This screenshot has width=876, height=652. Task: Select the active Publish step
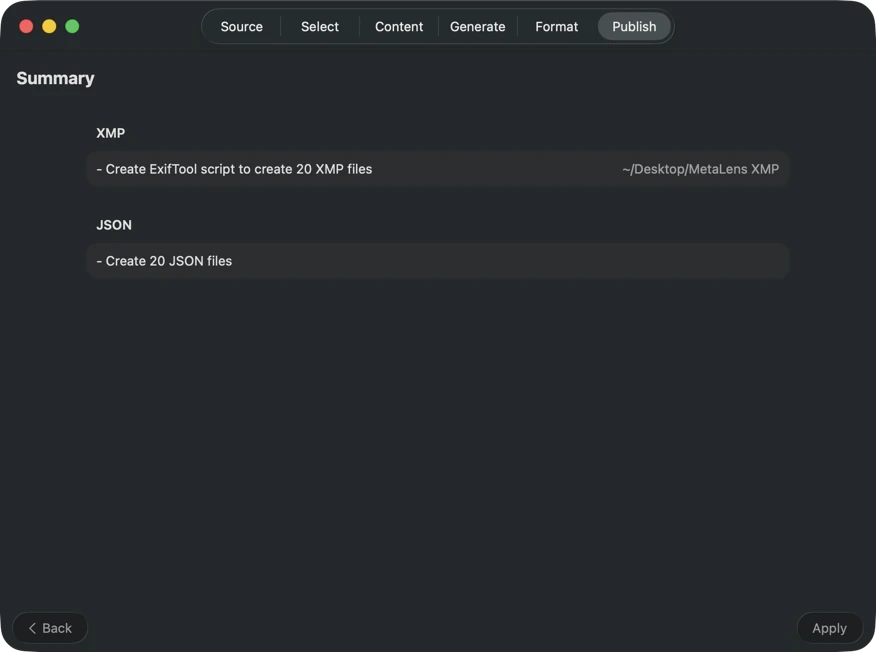coord(634,26)
